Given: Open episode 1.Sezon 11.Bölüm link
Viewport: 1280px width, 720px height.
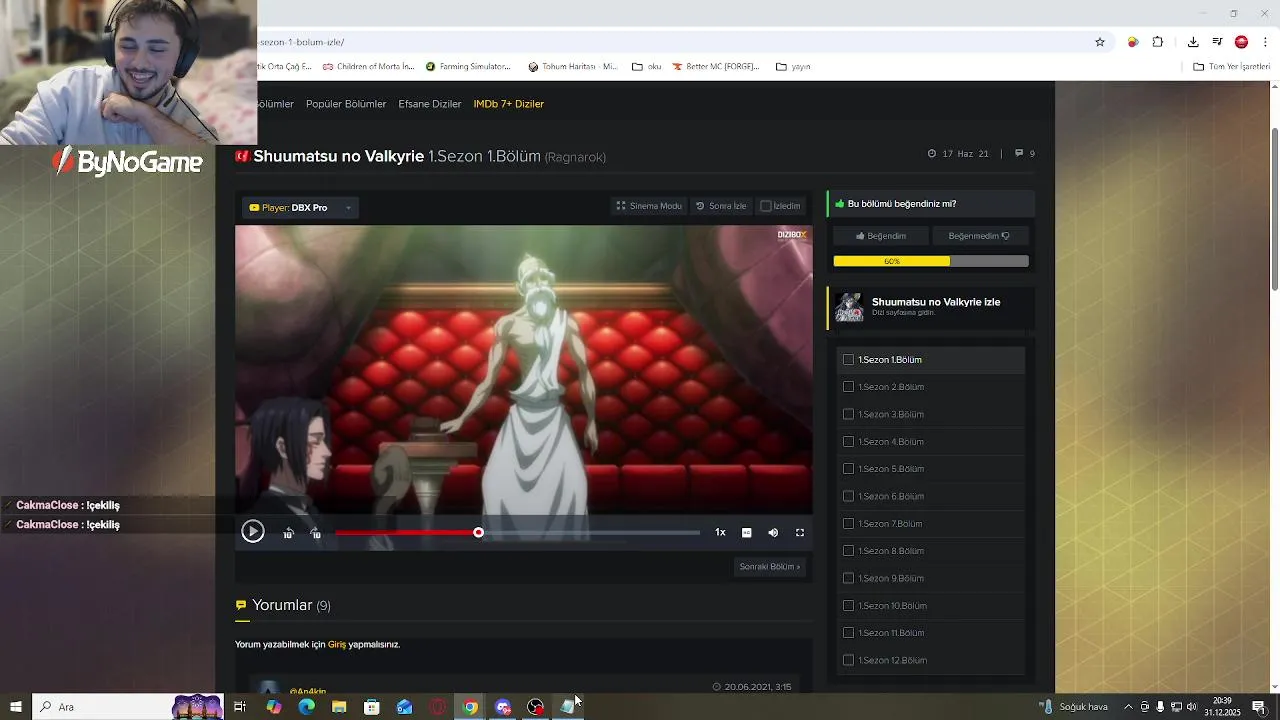Looking at the screenshot, I should [891, 633].
